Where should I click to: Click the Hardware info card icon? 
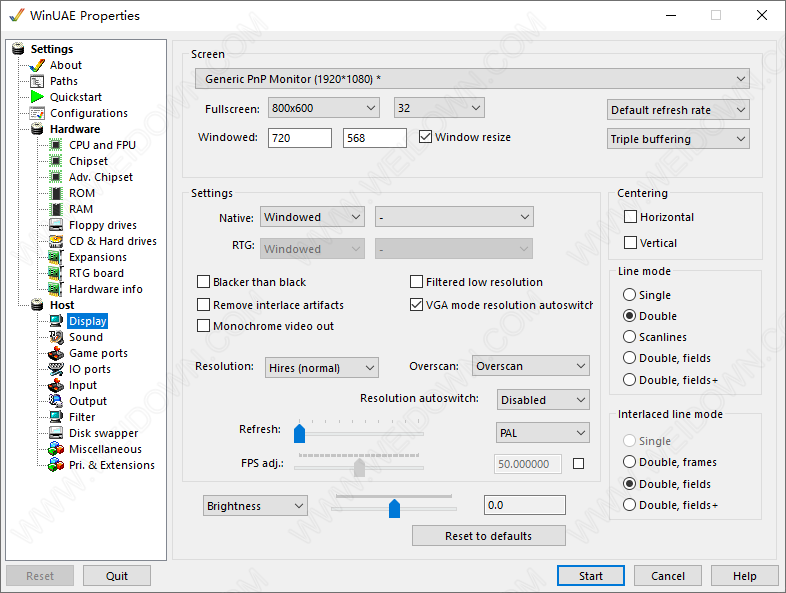[x=55, y=289]
